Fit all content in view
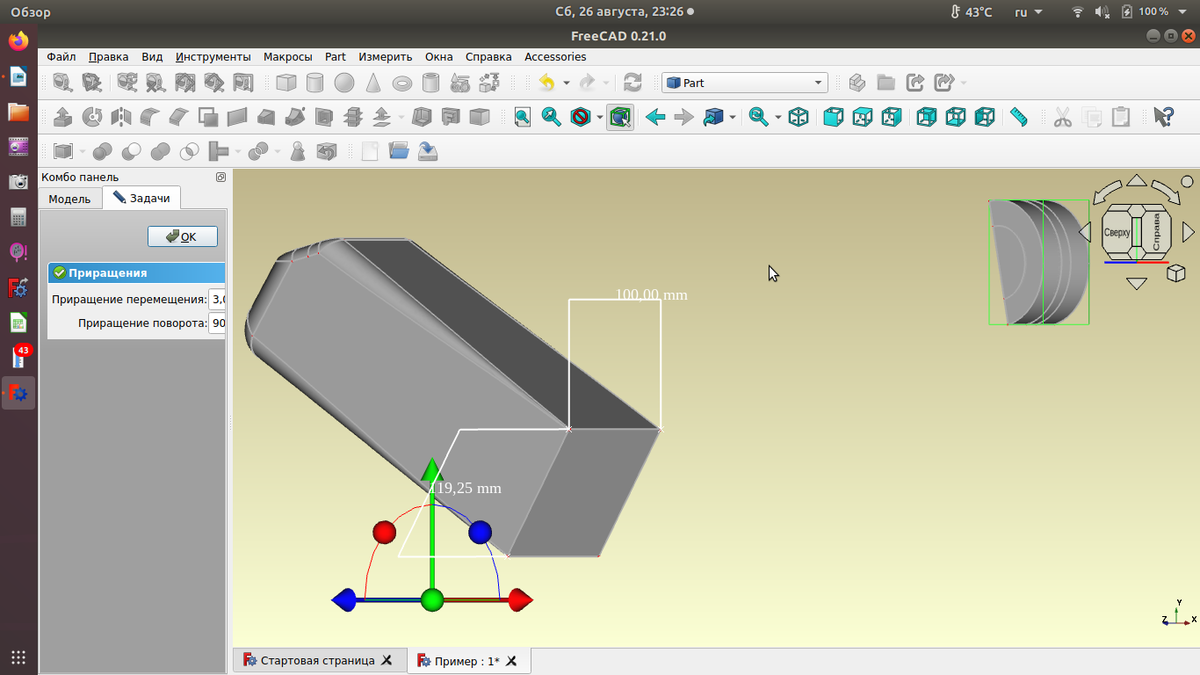Screen dimensions: 1200x675 (x=522, y=117)
